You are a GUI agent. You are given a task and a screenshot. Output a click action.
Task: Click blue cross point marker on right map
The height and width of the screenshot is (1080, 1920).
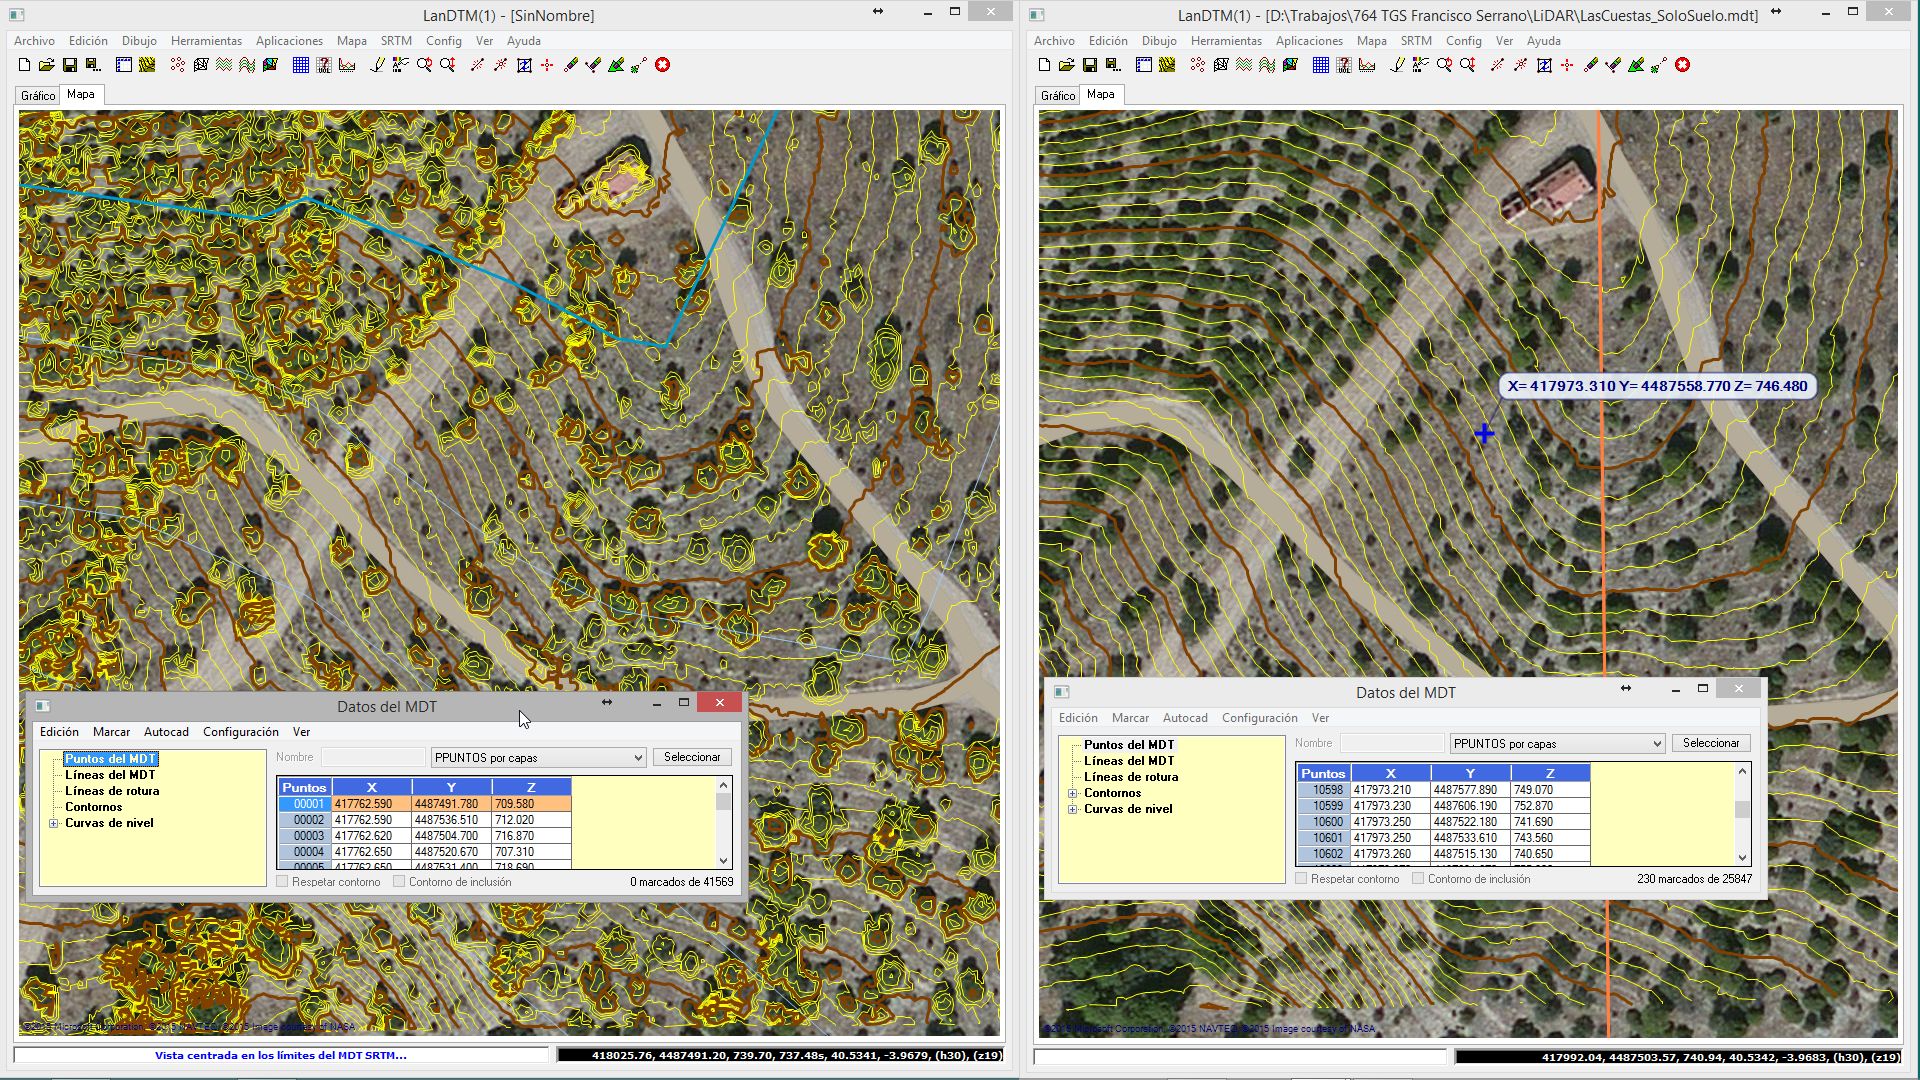tap(1484, 433)
